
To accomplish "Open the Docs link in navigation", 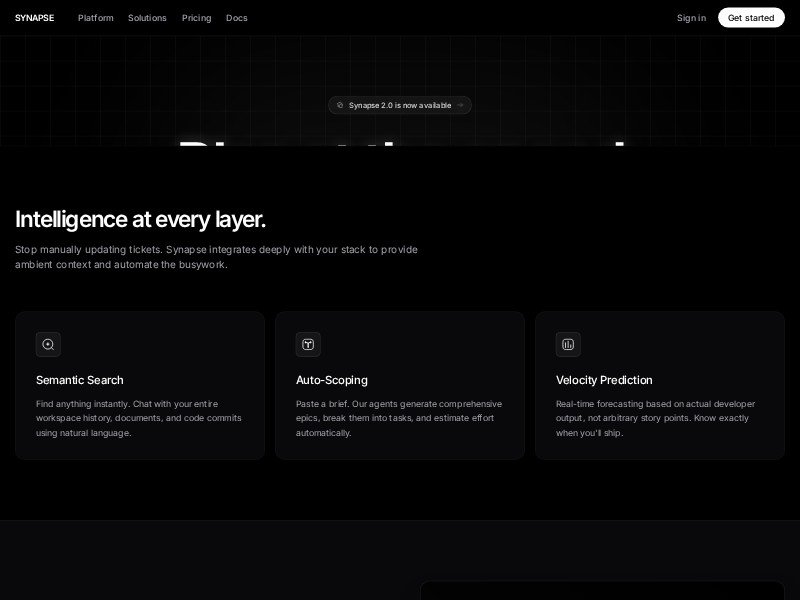I will pos(237,18).
